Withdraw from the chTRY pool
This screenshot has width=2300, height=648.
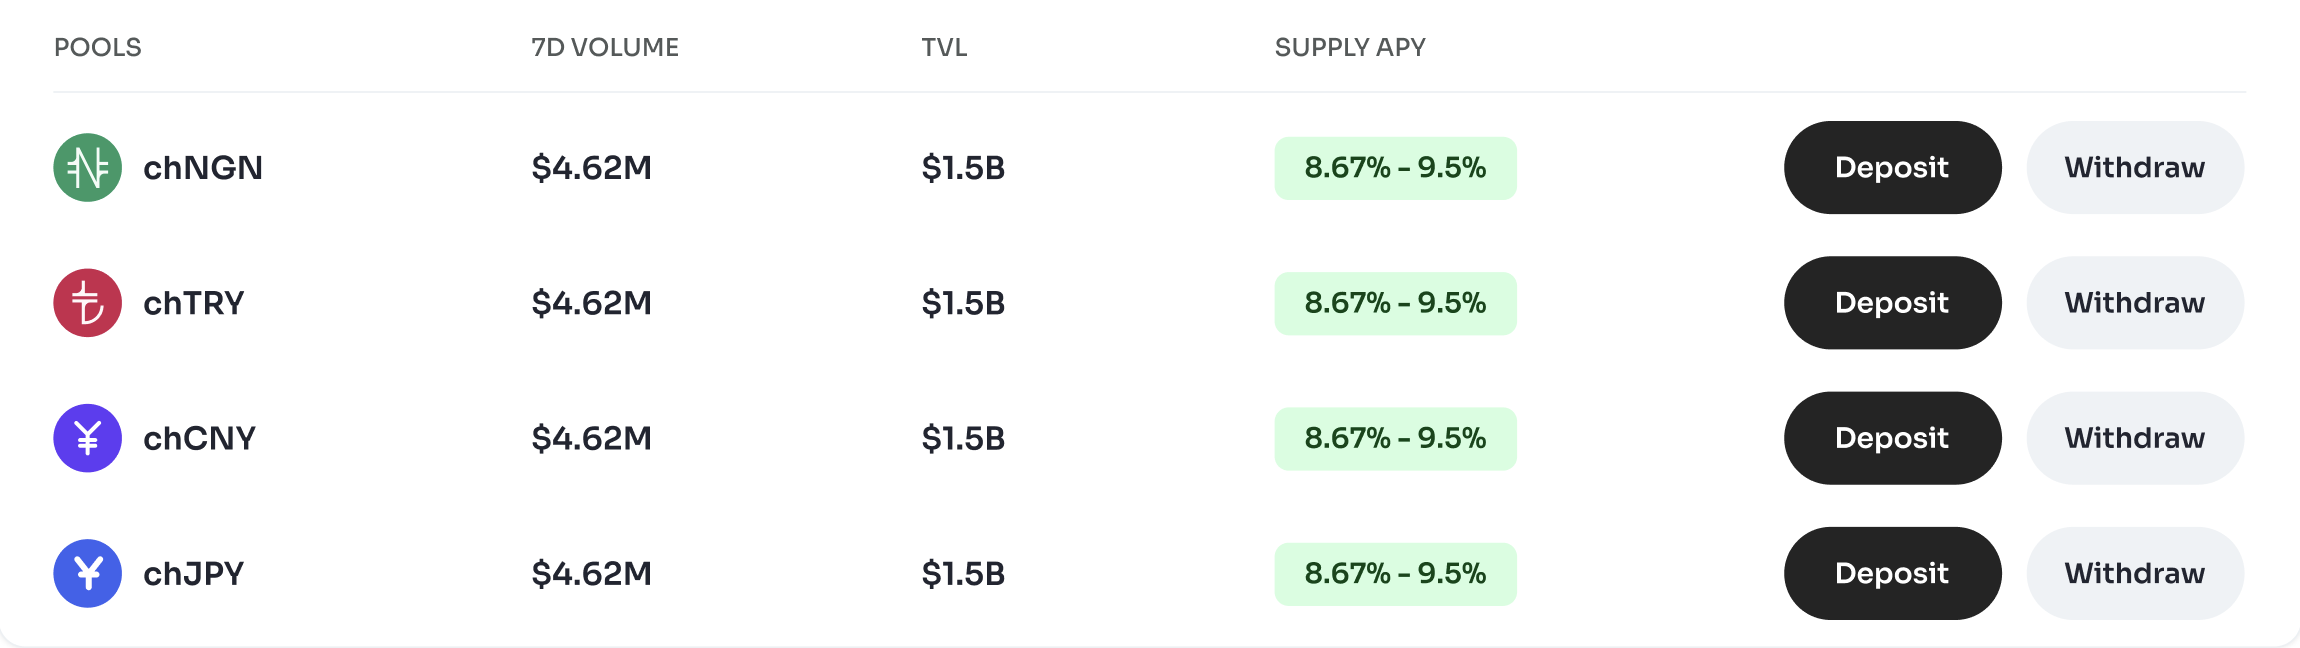click(x=2135, y=302)
